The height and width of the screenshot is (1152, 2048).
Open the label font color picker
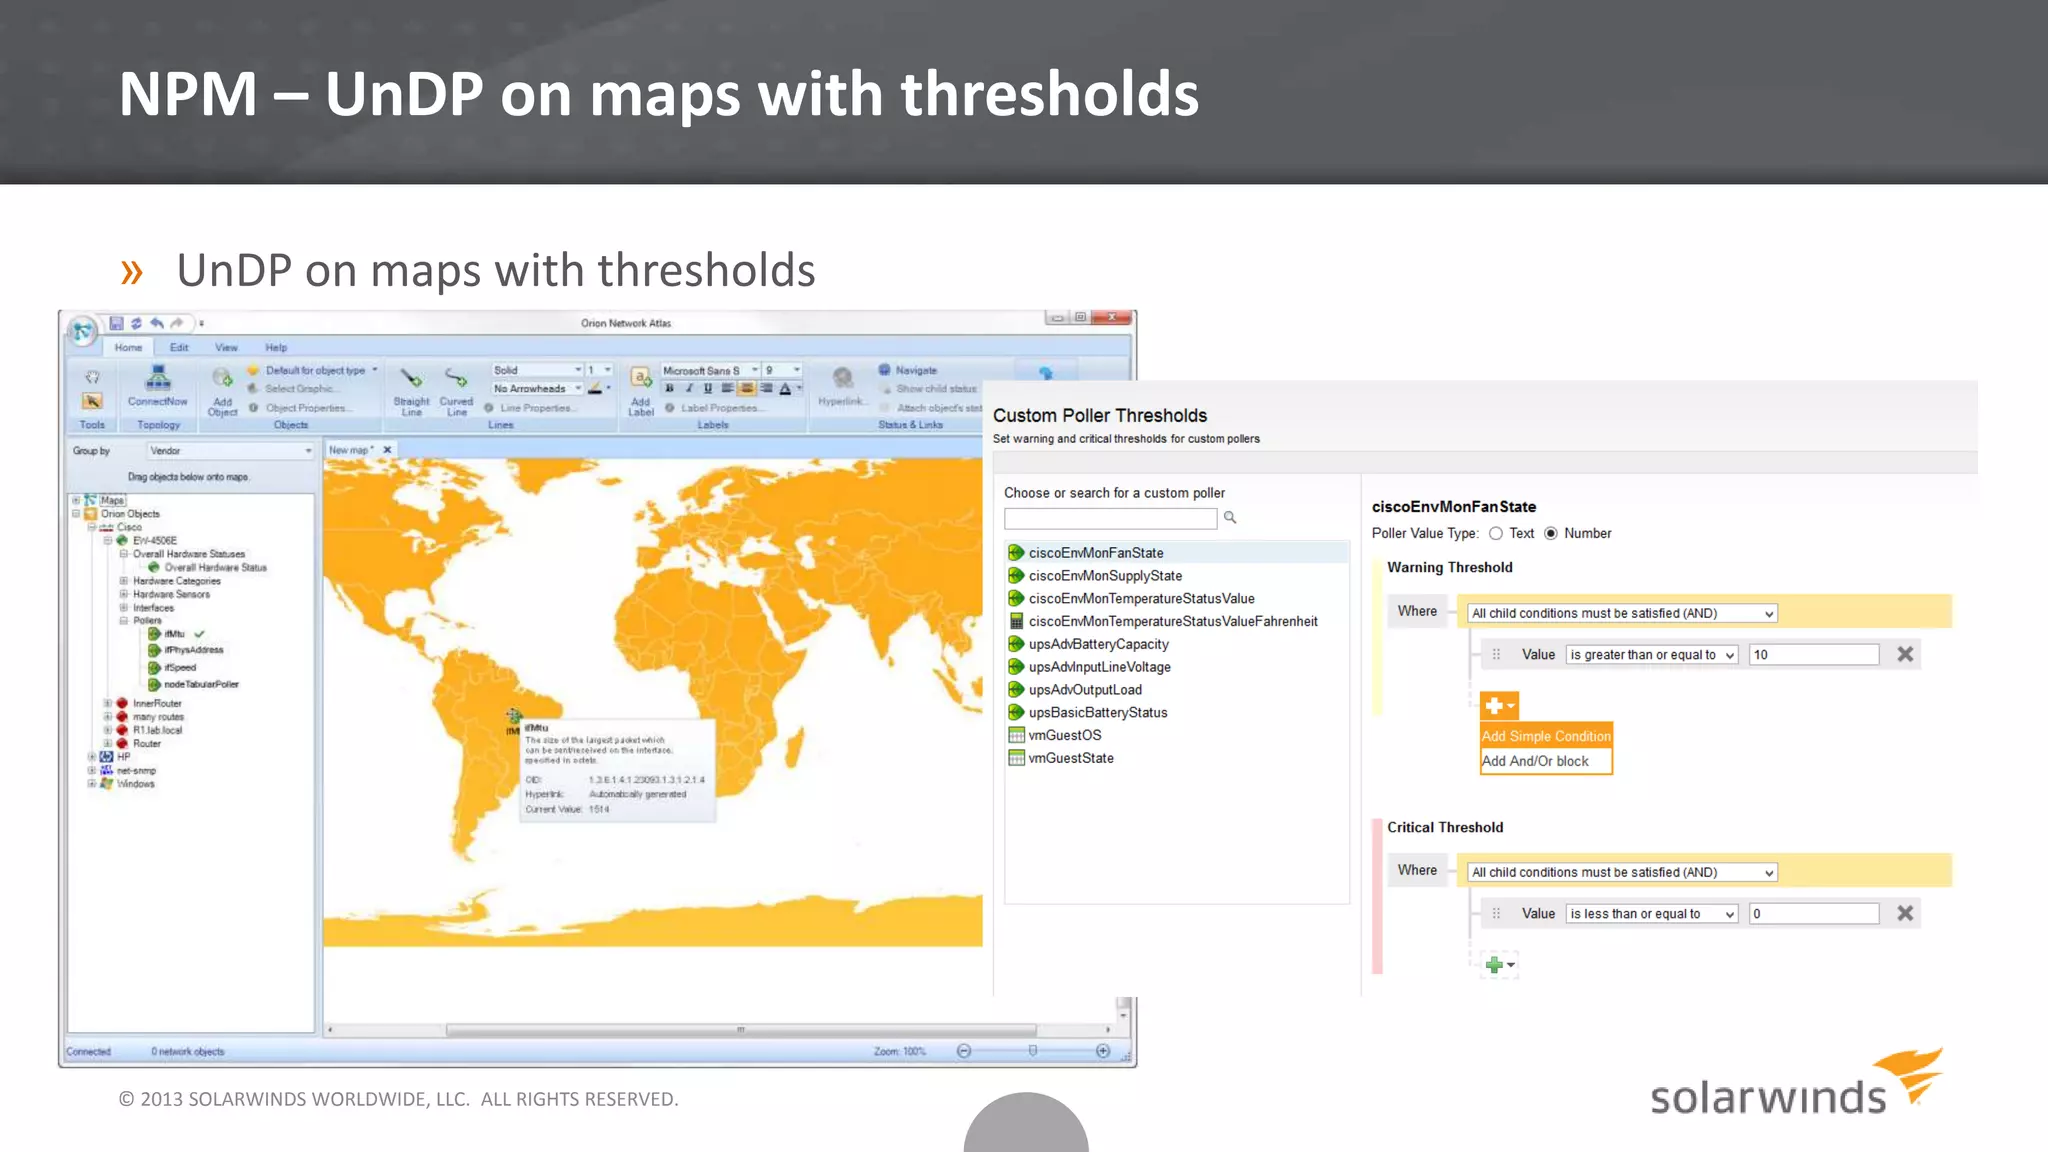tap(790, 389)
